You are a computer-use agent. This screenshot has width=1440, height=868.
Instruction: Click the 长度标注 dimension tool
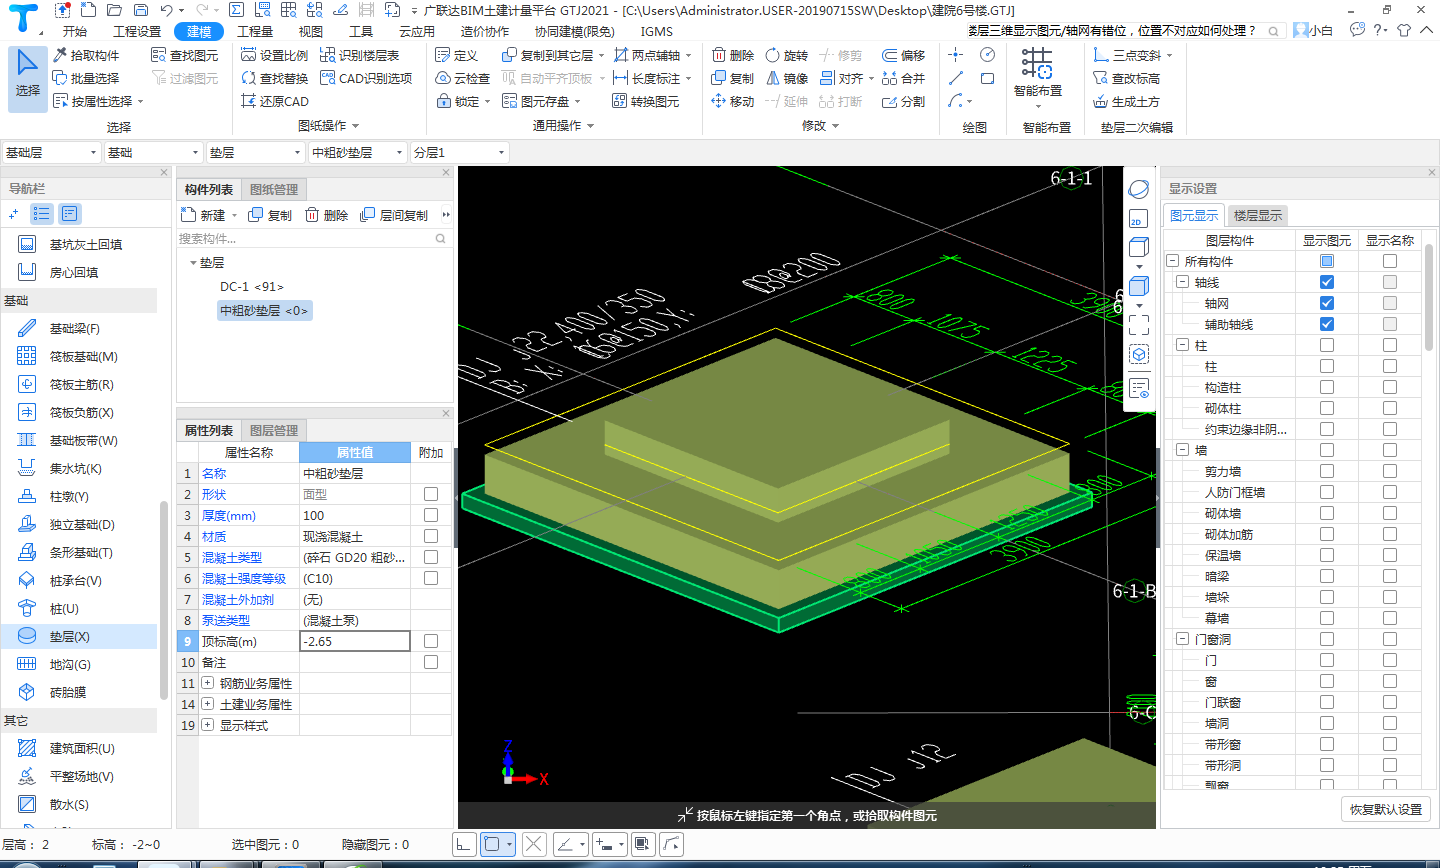coord(652,78)
